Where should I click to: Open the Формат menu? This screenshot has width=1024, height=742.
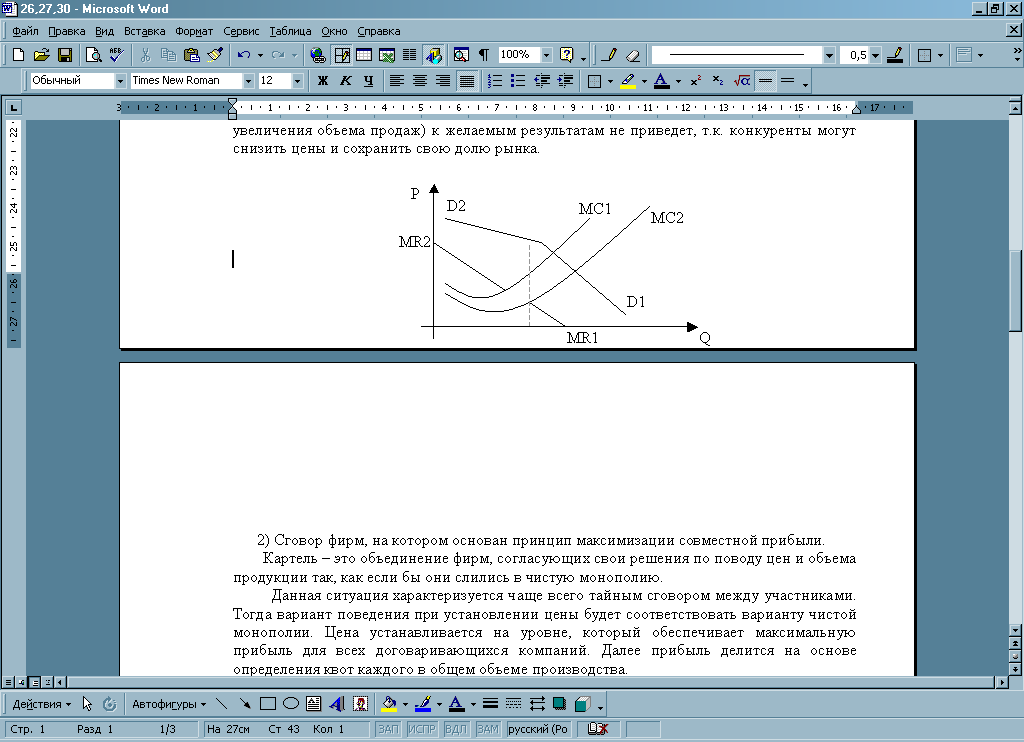pyautogui.click(x=194, y=31)
